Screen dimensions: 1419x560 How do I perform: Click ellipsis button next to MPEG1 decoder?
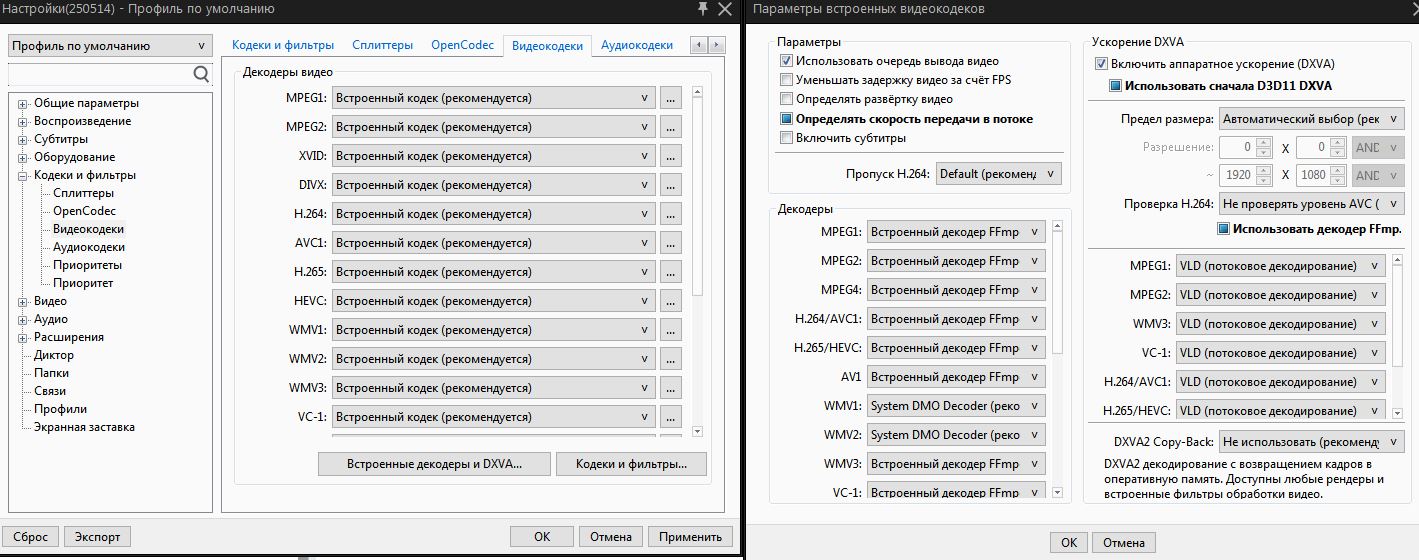(x=671, y=98)
